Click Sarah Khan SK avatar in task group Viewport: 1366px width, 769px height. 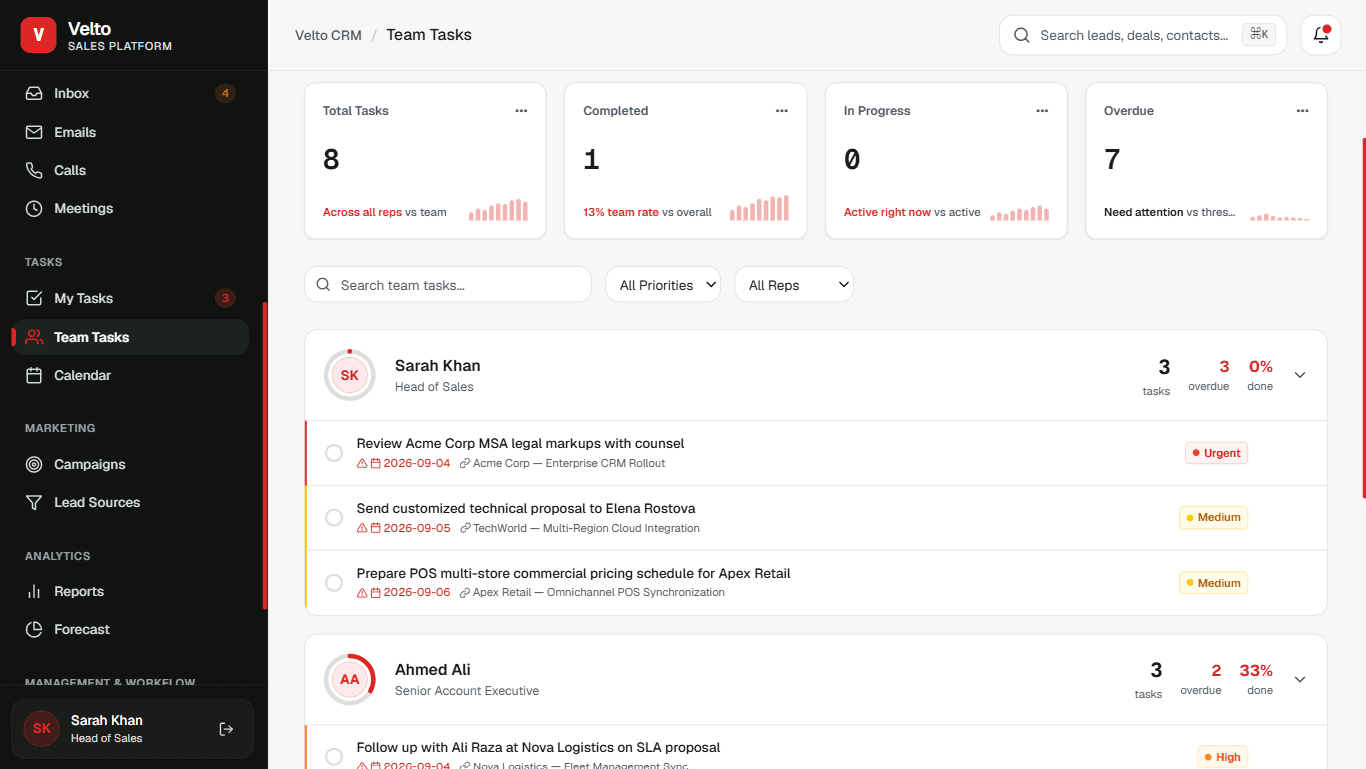[x=349, y=375]
